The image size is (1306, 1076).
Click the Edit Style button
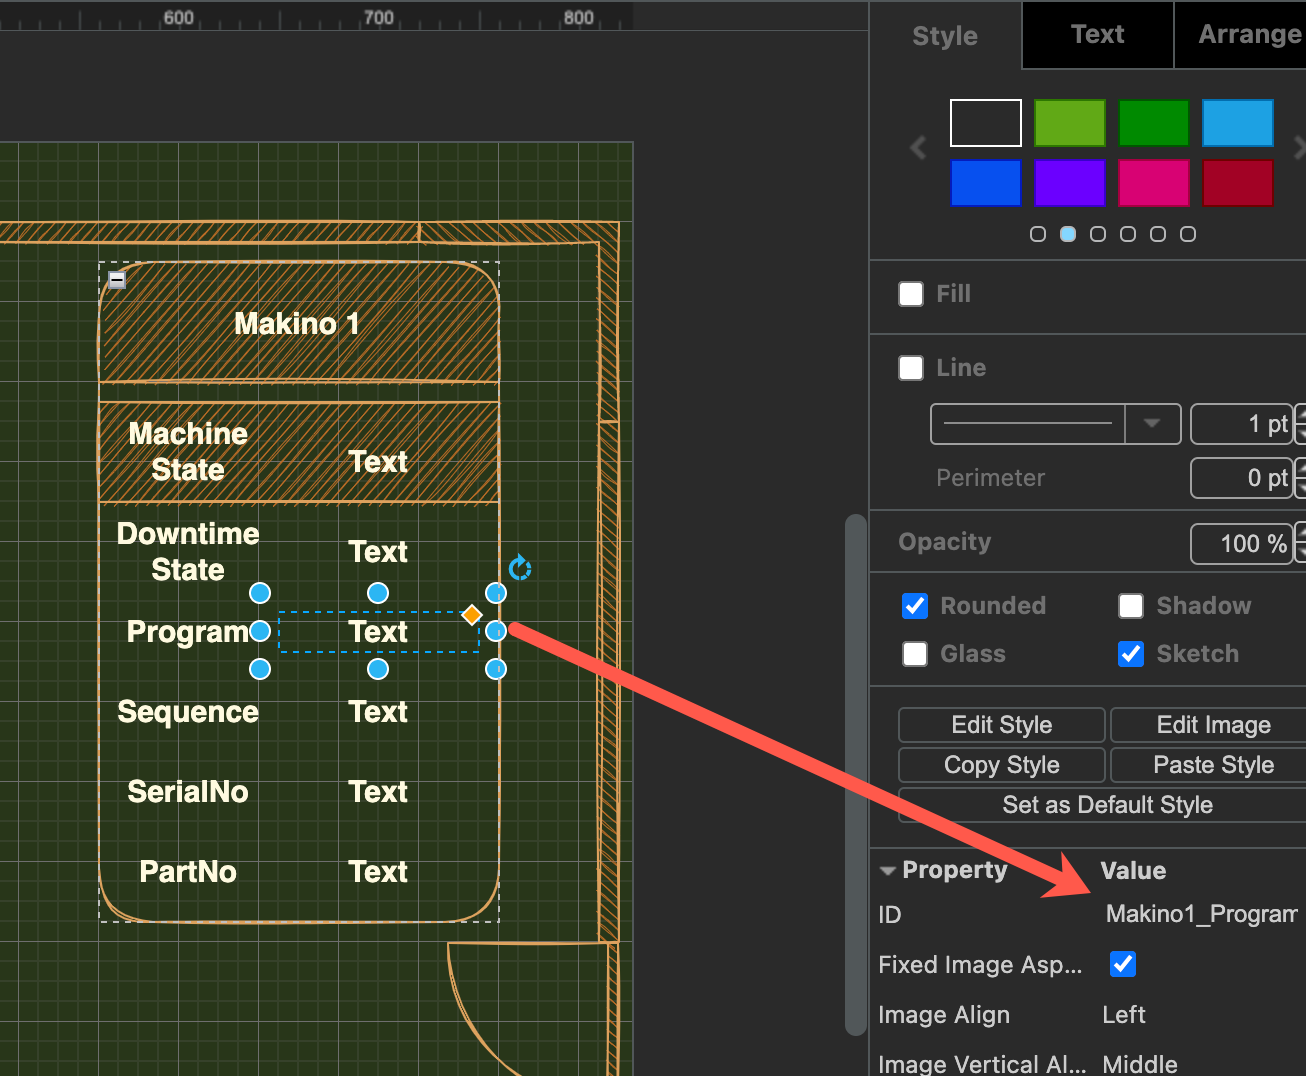click(x=1001, y=725)
